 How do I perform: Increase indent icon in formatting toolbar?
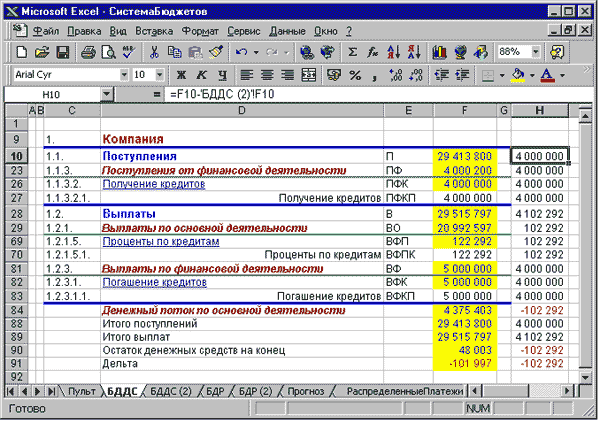pos(462,75)
